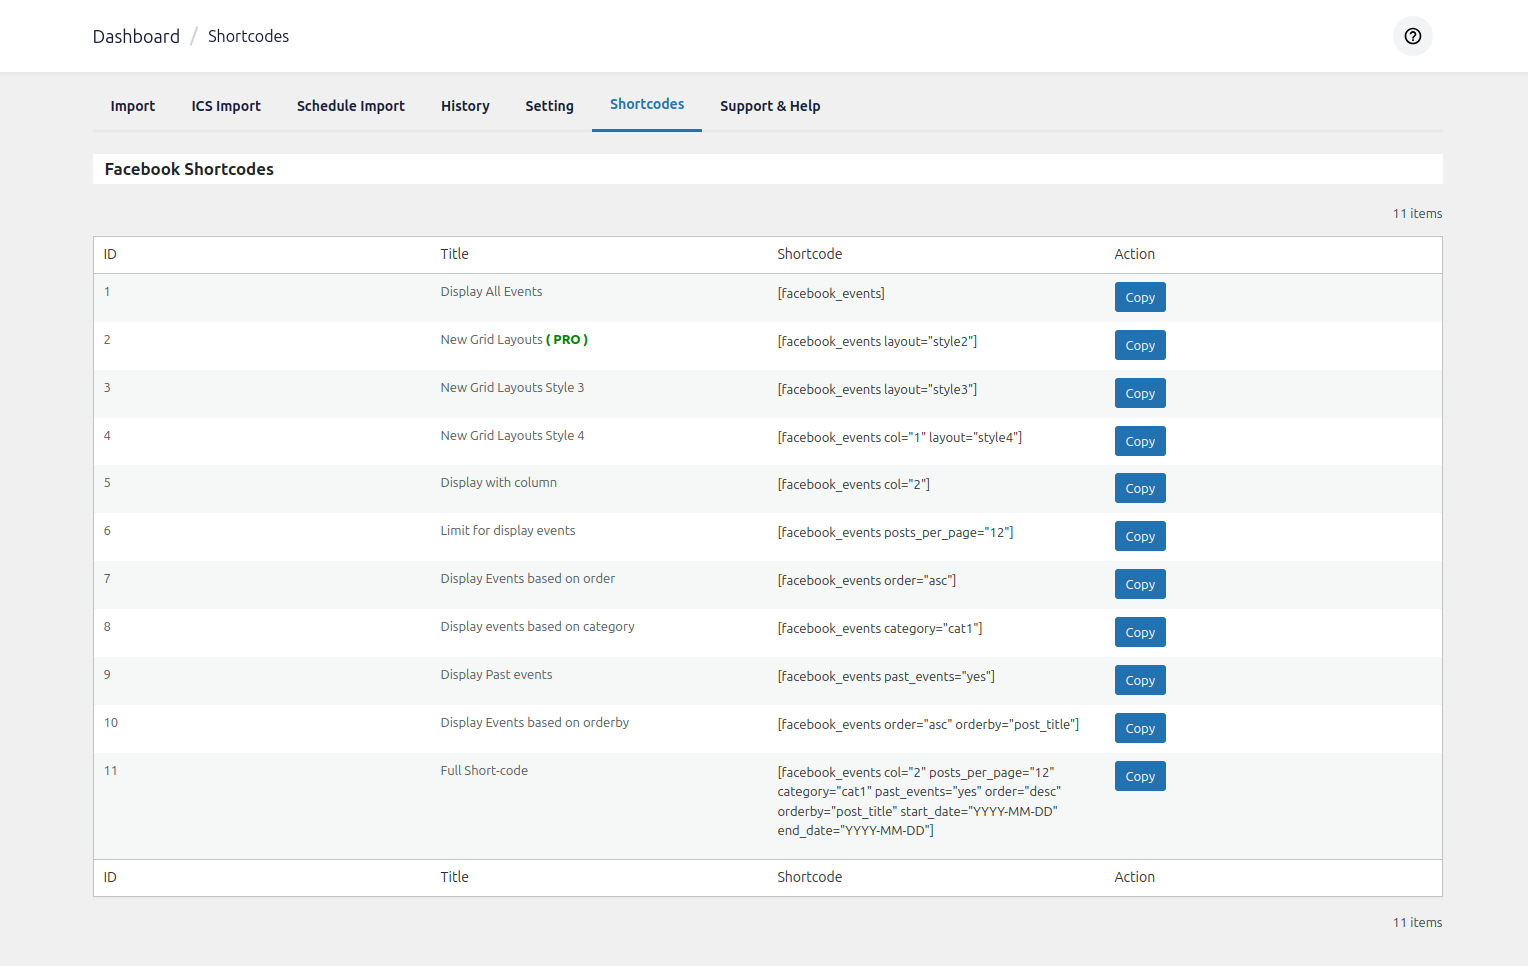Open the Schedule Import tab
This screenshot has width=1528, height=966.
coord(350,106)
